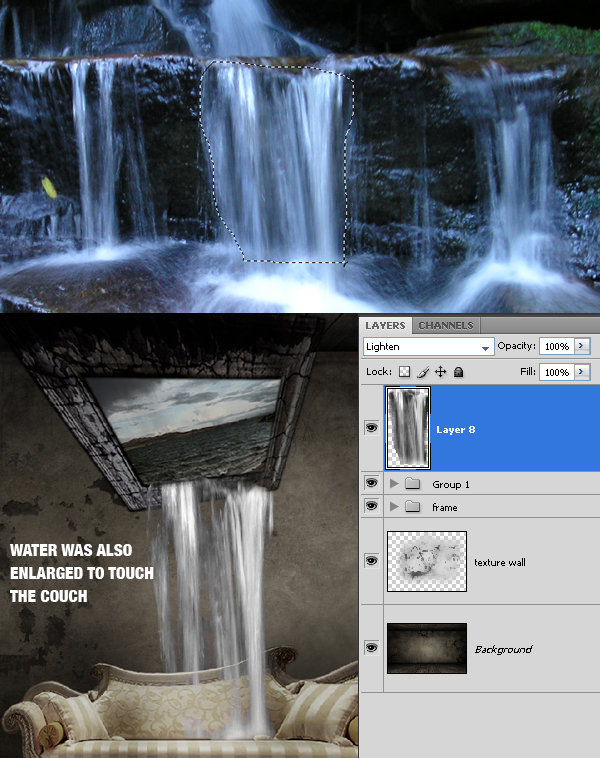Image resolution: width=600 pixels, height=758 pixels.
Task: Hide the Background layer
Action: tap(372, 648)
